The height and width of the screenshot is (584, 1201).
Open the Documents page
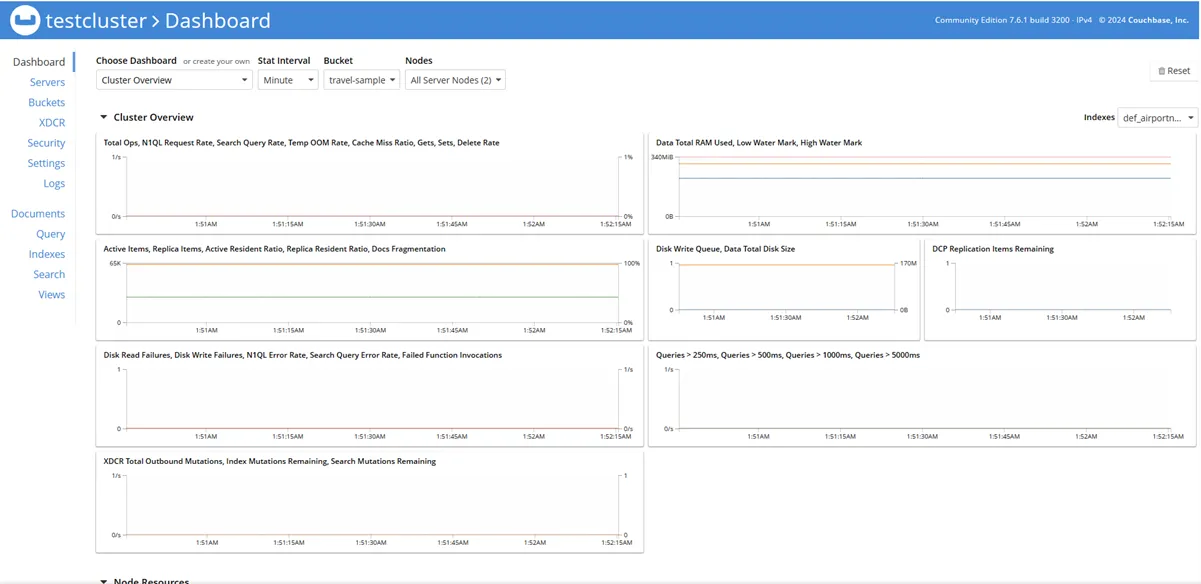click(38, 214)
